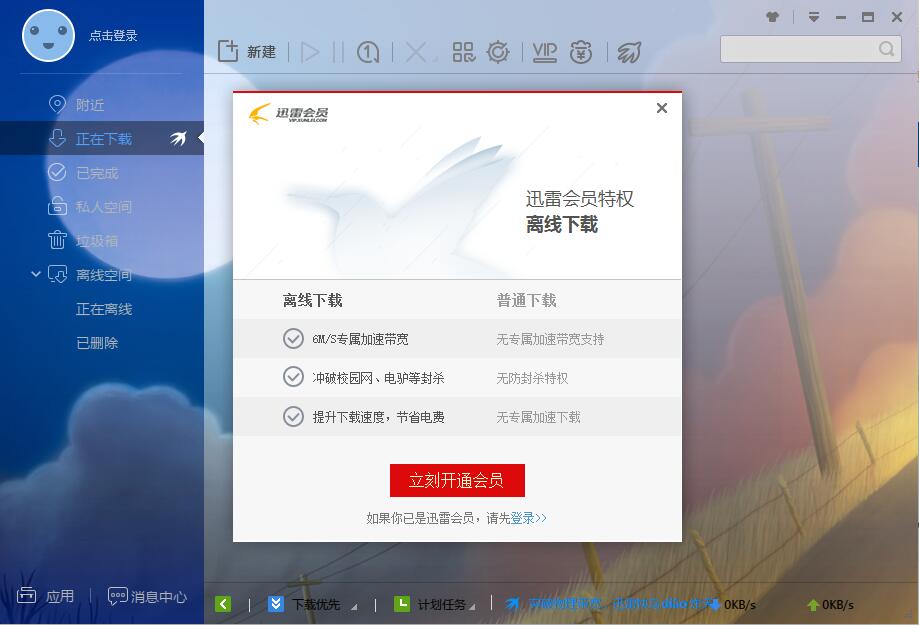
Task: Click the check icon beside 6M/S专属加速带宽
Action: [293, 339]
